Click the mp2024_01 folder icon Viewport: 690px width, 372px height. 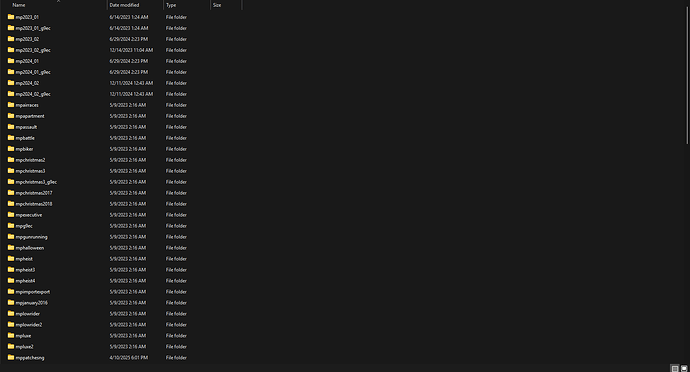pyautogui.click(x=11, y=61)
